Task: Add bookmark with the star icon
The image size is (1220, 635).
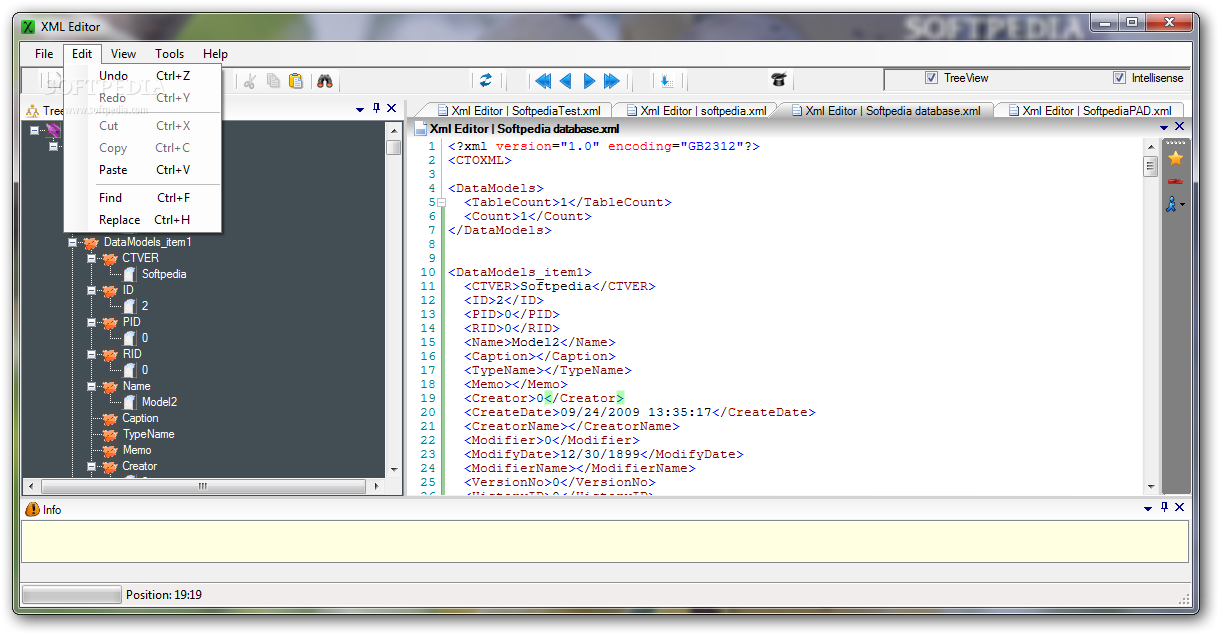Action: click(1175, 158)
